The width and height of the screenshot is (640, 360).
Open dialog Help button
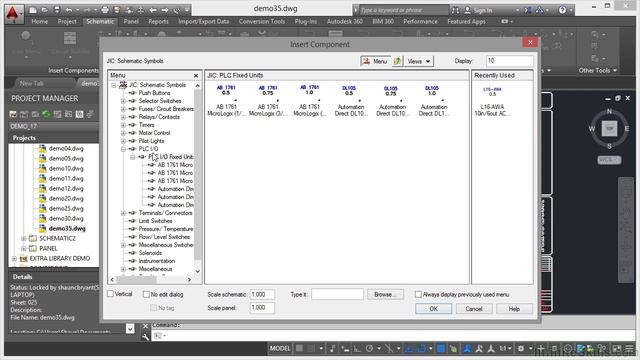514,309
